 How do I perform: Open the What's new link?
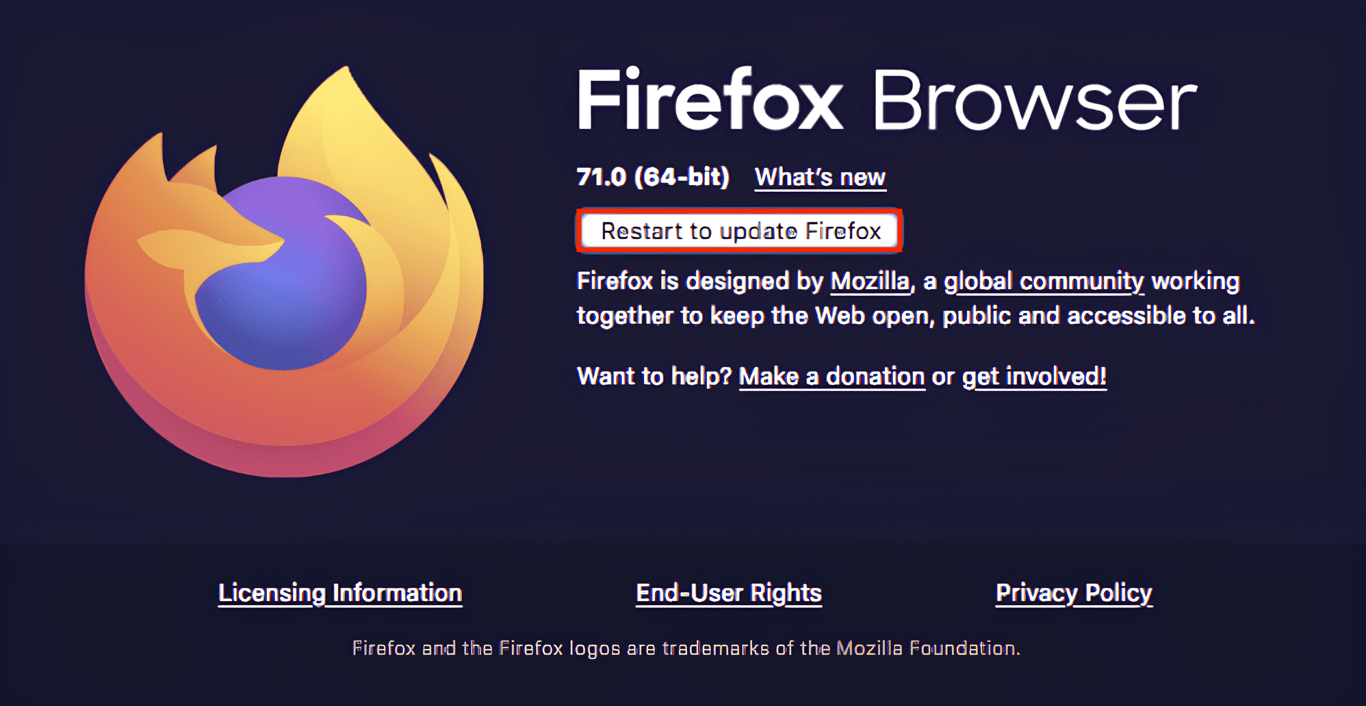[x=819, y=177]
